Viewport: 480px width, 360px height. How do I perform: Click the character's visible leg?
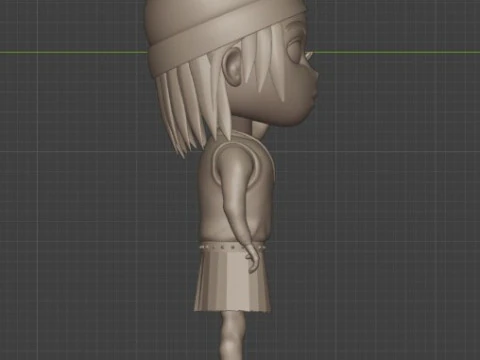pyautogui.click(x=232, y=335)
